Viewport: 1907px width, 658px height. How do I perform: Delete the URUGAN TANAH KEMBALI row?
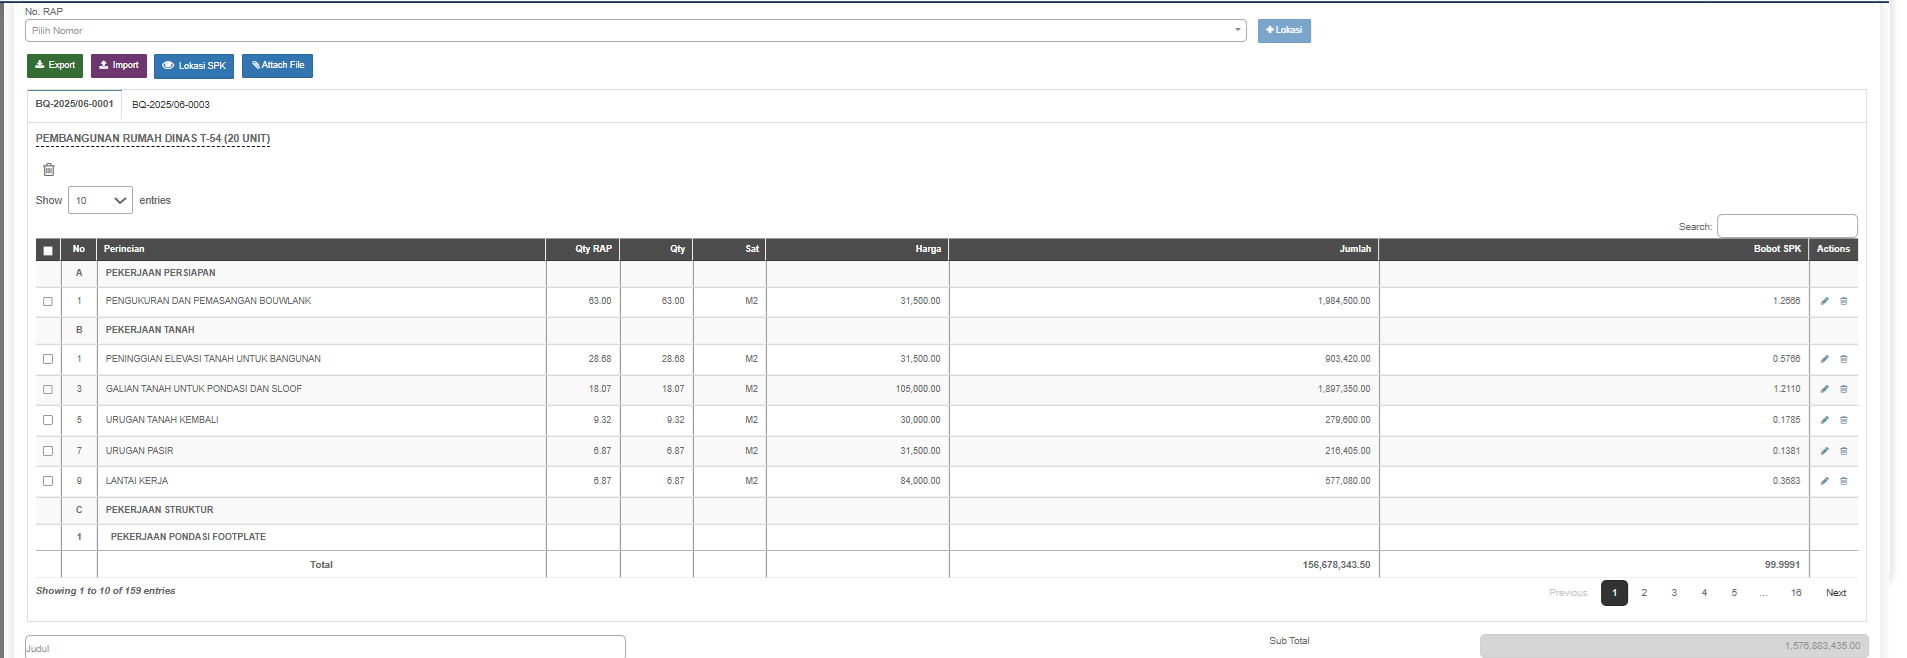(x=1844, y=420)
